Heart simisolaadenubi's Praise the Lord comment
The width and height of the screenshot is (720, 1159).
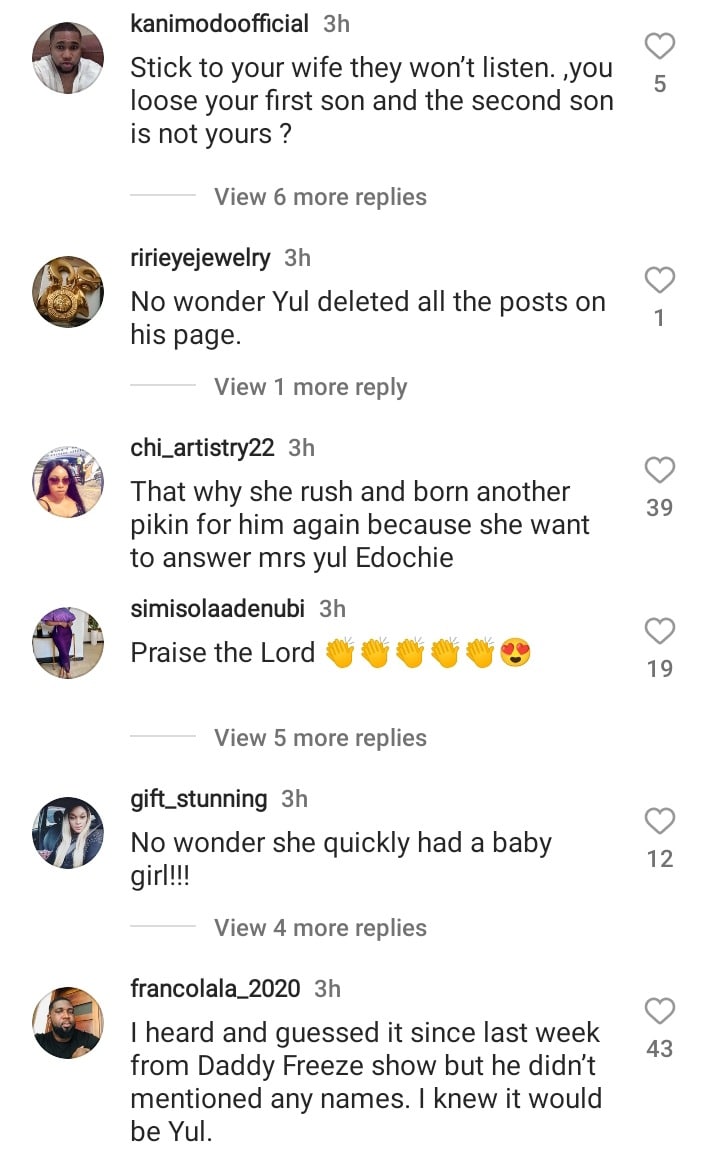pyautogui.click(x=659, y=631)
